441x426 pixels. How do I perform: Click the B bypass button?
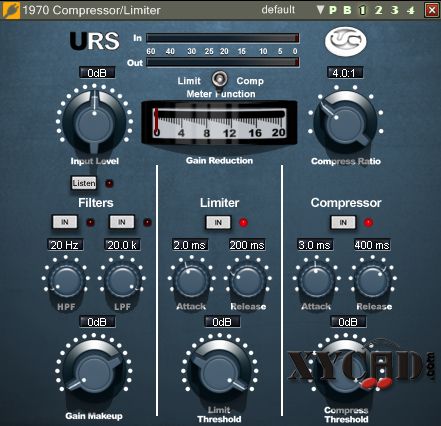347,10
